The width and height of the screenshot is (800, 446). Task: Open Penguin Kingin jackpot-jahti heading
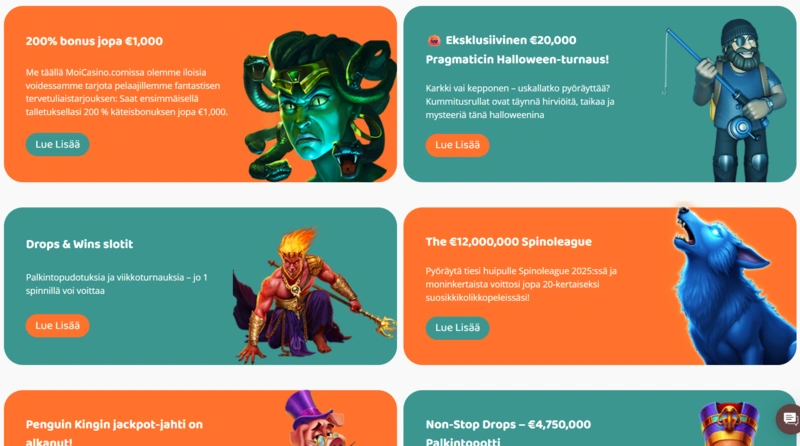pos(114,433)
